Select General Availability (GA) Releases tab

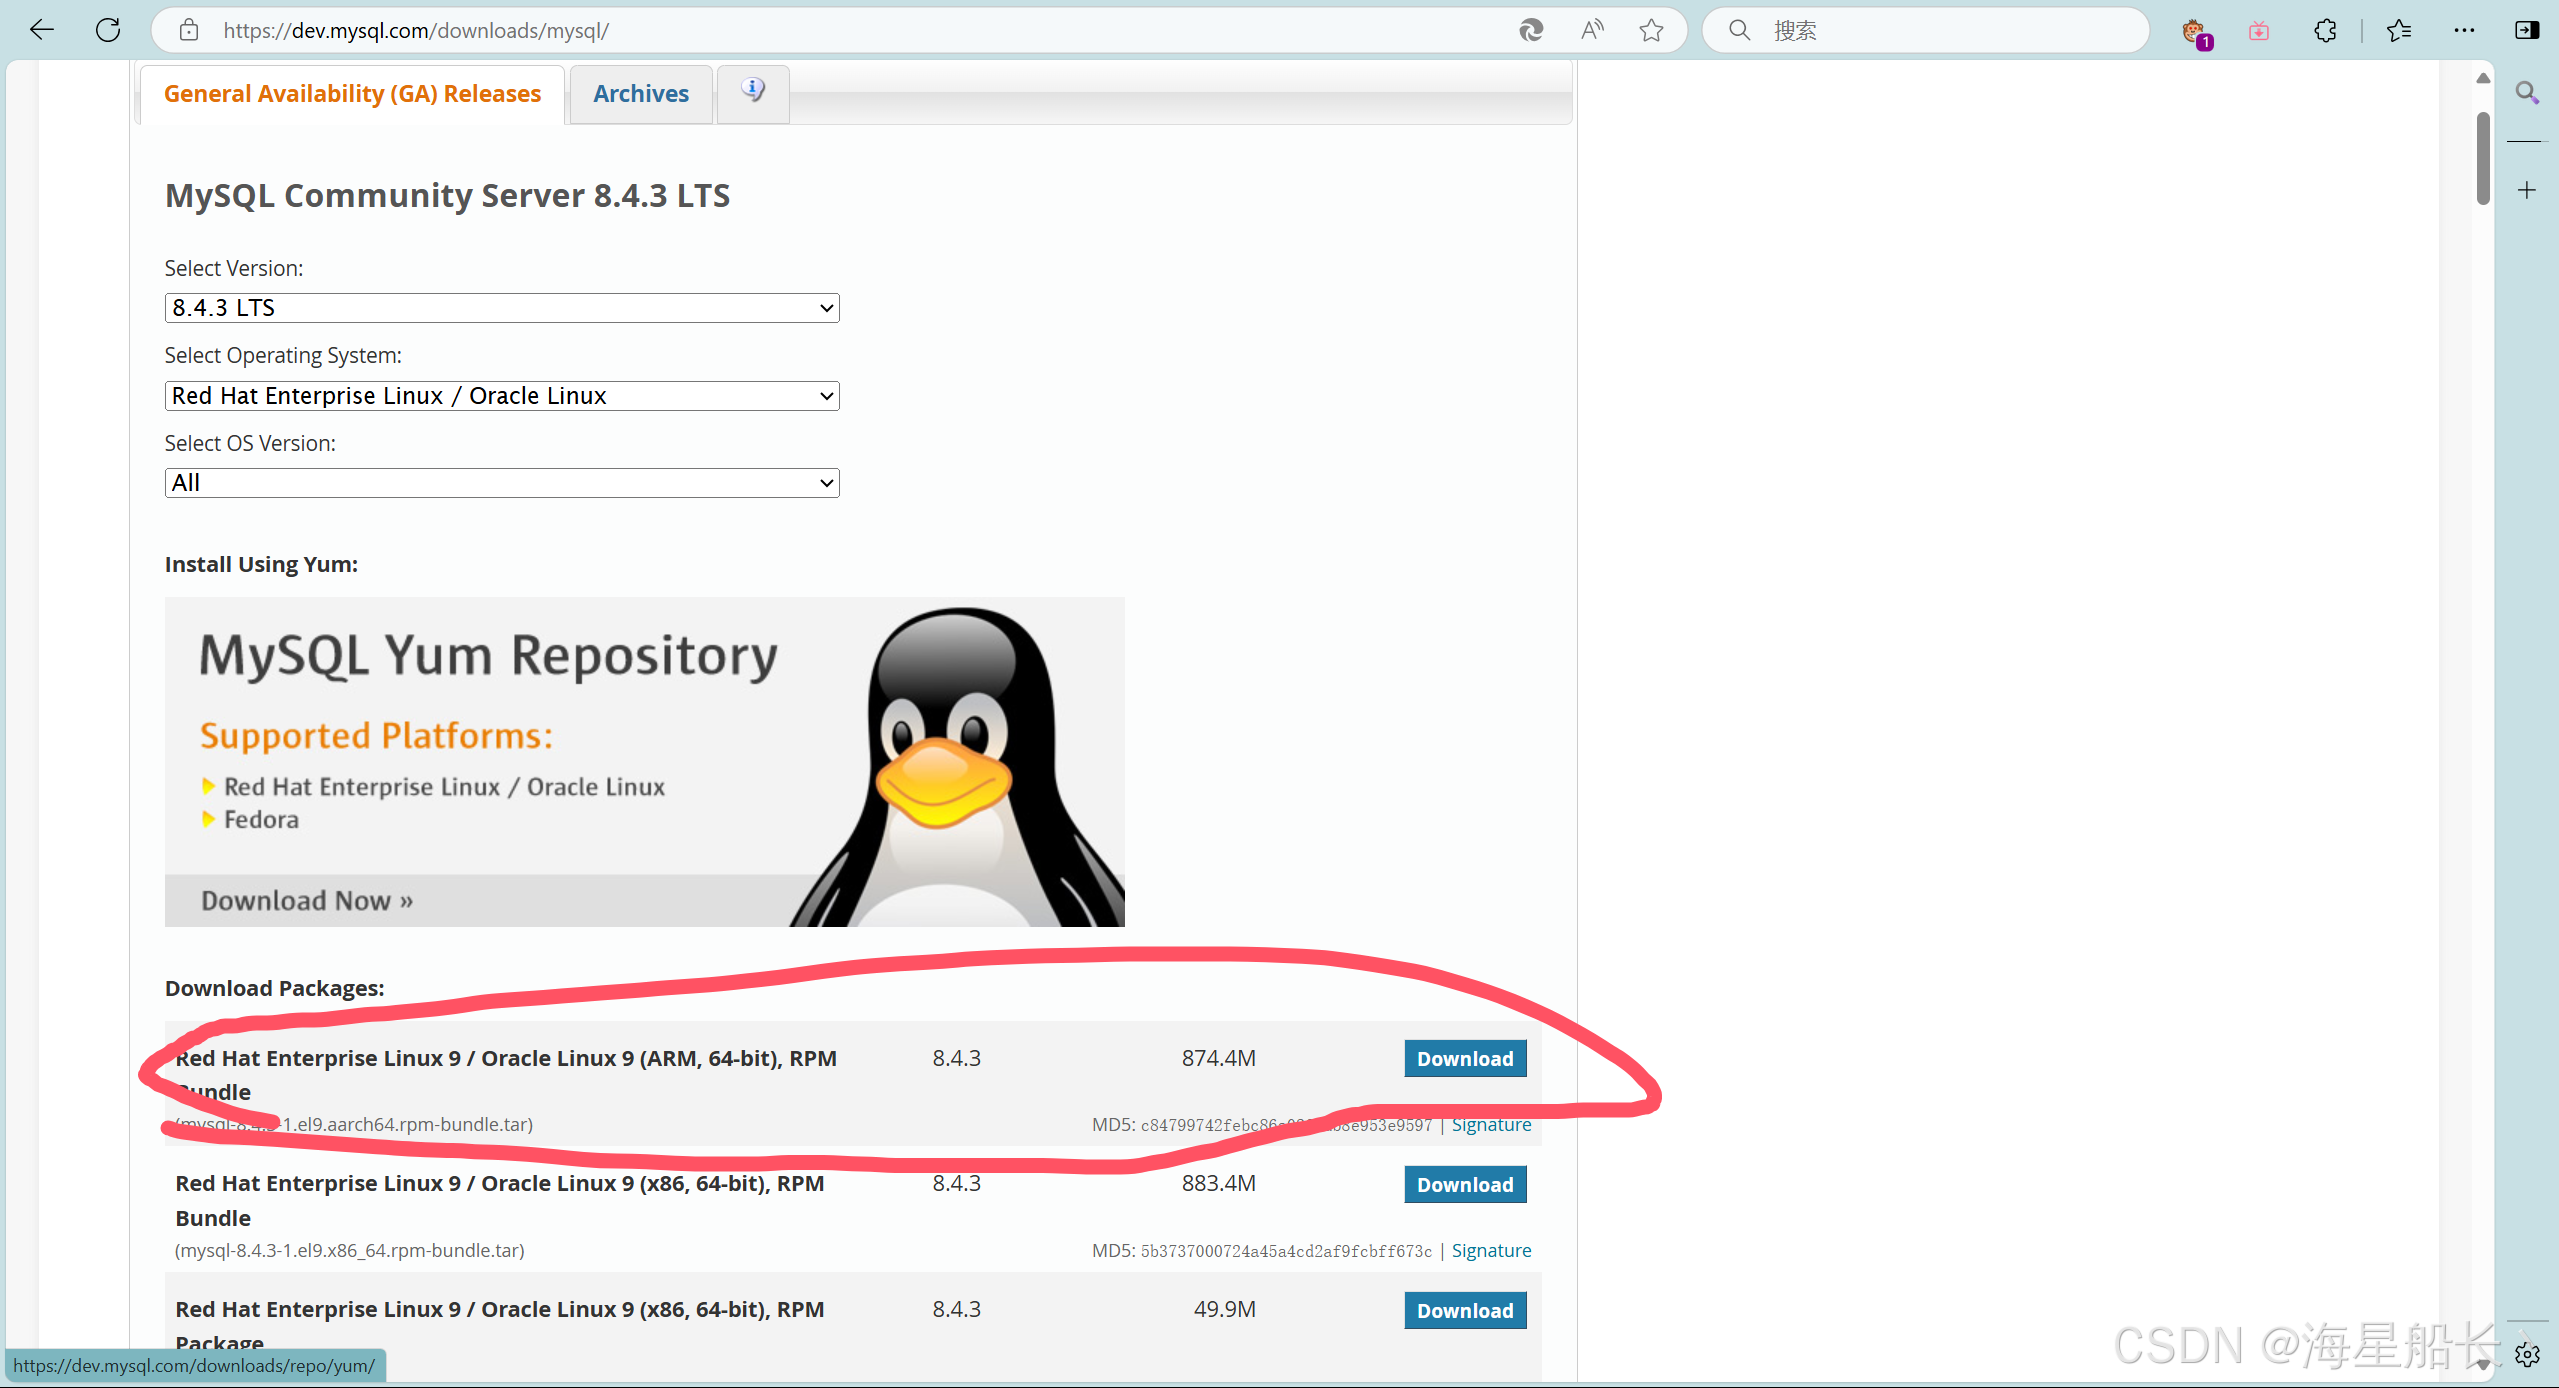[352, 94]
